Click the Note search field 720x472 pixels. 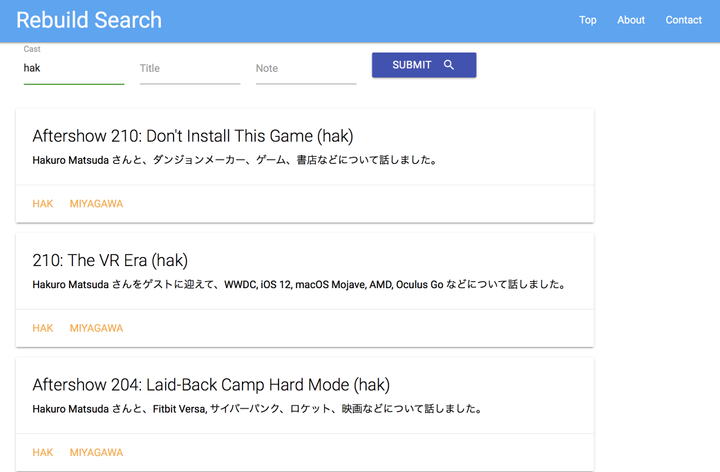[305, 69]
